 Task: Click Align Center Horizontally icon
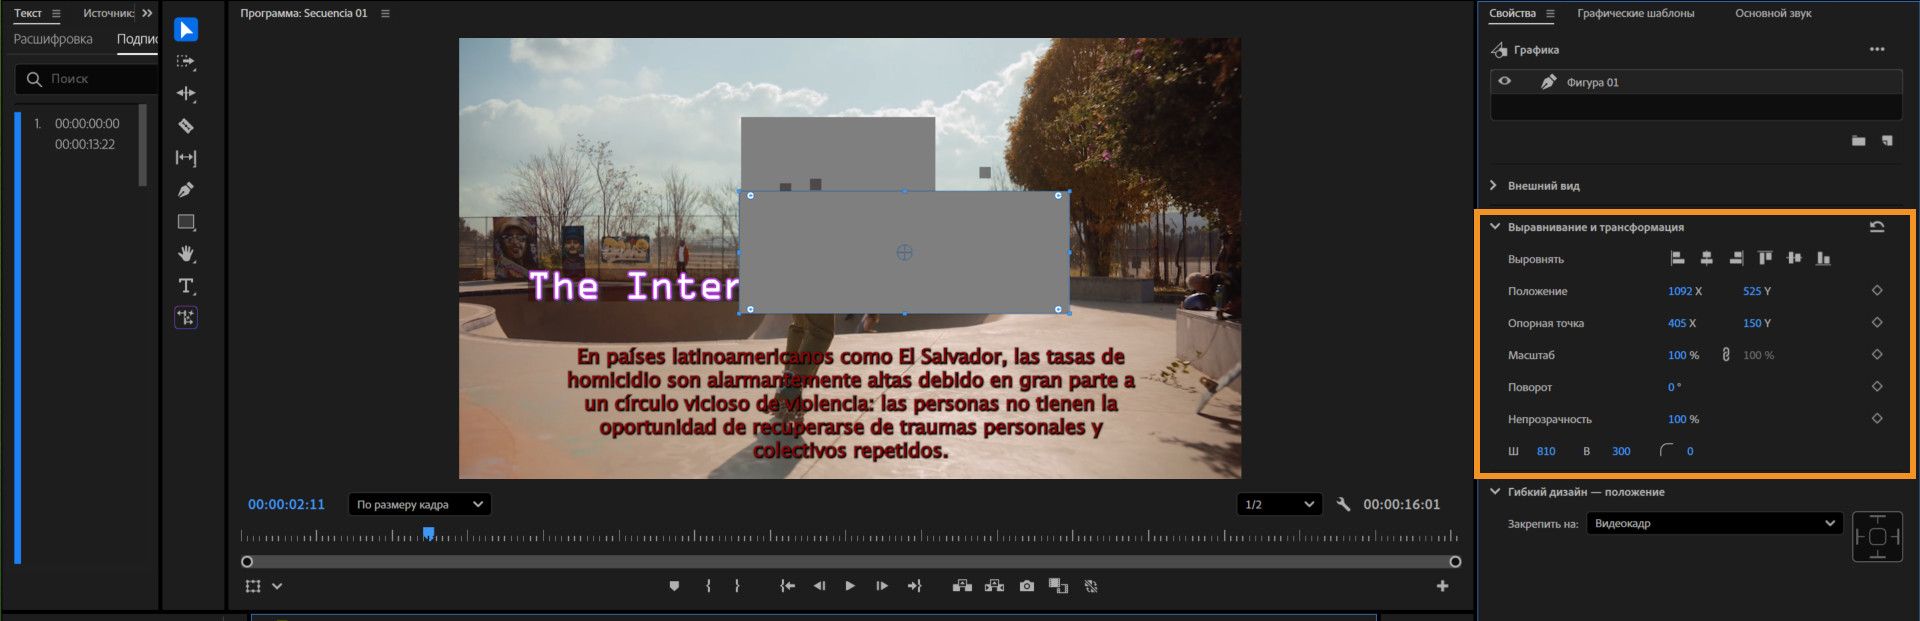tap(1707, 258)
